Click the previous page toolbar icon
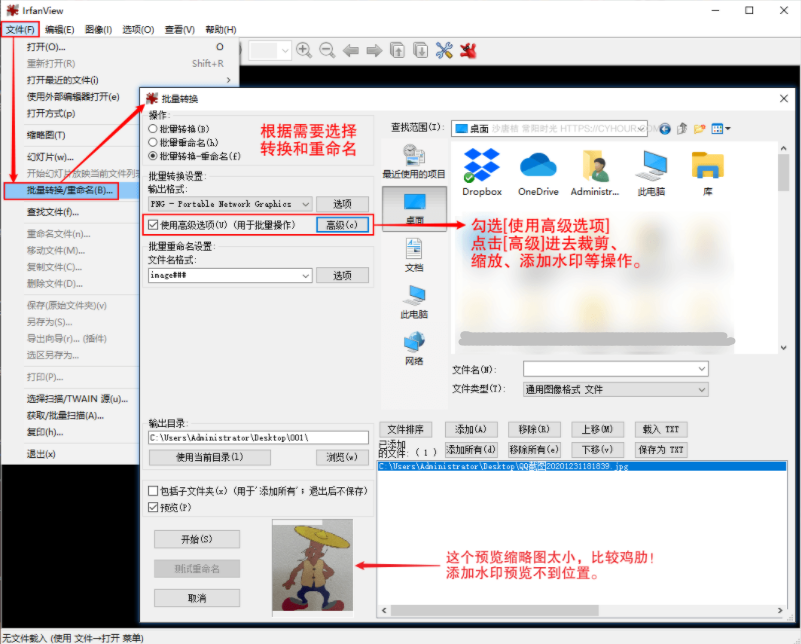This screenshot has width=801, height=644. [397, 50]
